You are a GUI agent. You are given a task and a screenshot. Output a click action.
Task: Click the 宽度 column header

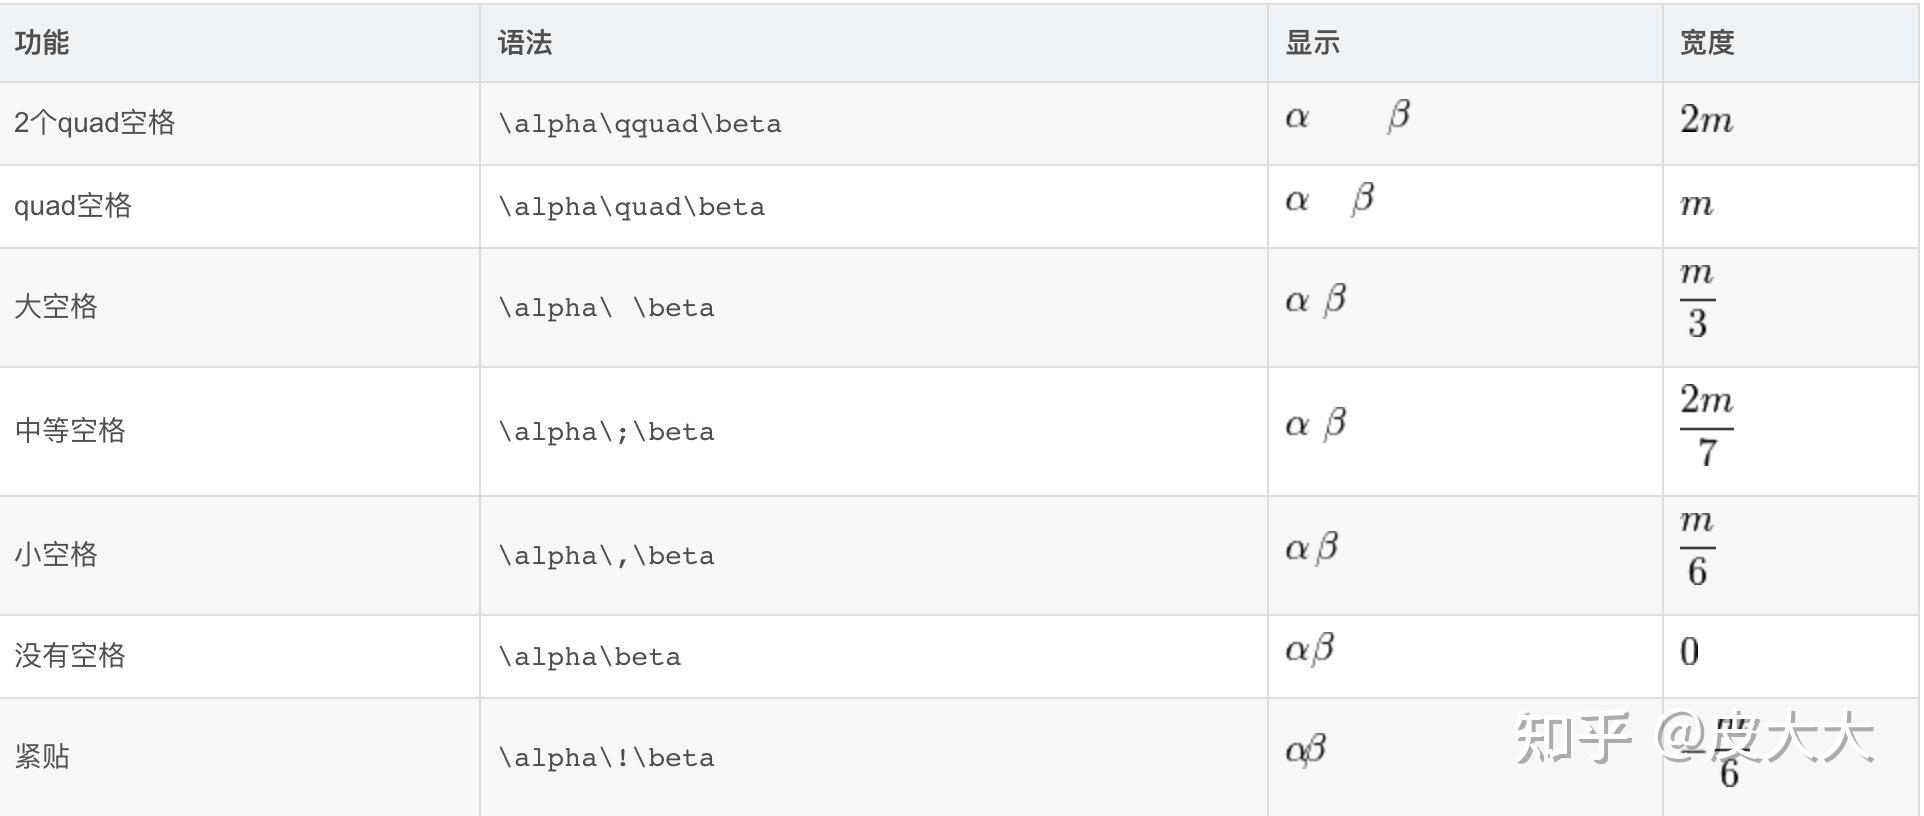1706,43
